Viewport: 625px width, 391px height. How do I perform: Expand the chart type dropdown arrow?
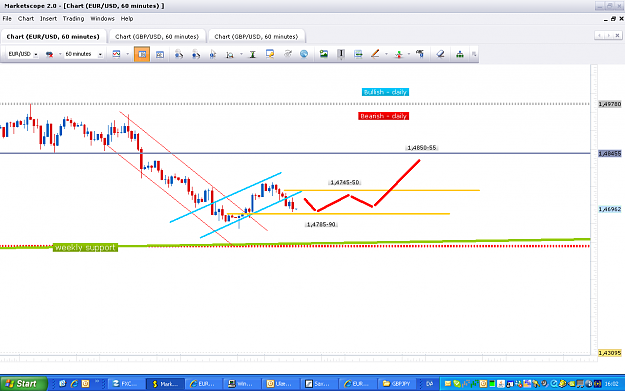(128, 54)
